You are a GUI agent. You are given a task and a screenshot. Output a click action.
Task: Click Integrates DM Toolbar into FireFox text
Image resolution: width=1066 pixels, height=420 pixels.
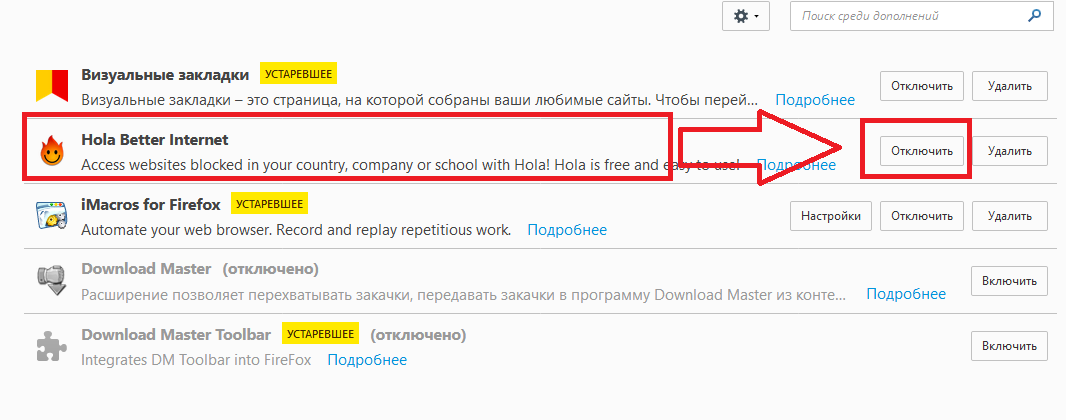click(196, 360)
